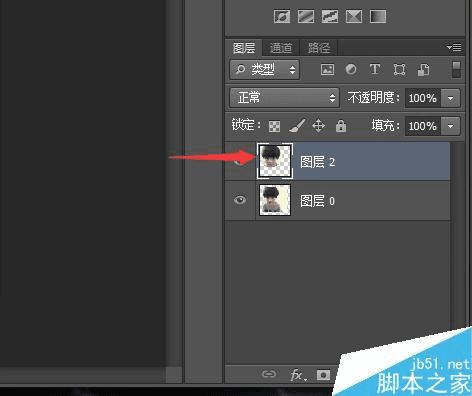Add a layer mask button
This screenshot has width=472, height=396.
pyautogui.click(x=323, y=375)
